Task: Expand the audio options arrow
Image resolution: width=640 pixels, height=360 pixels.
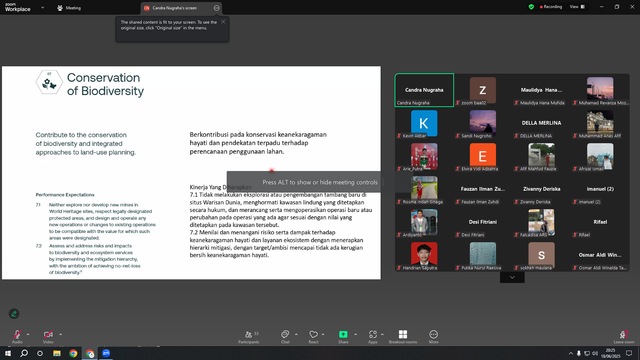Action: tap(28, 334)
